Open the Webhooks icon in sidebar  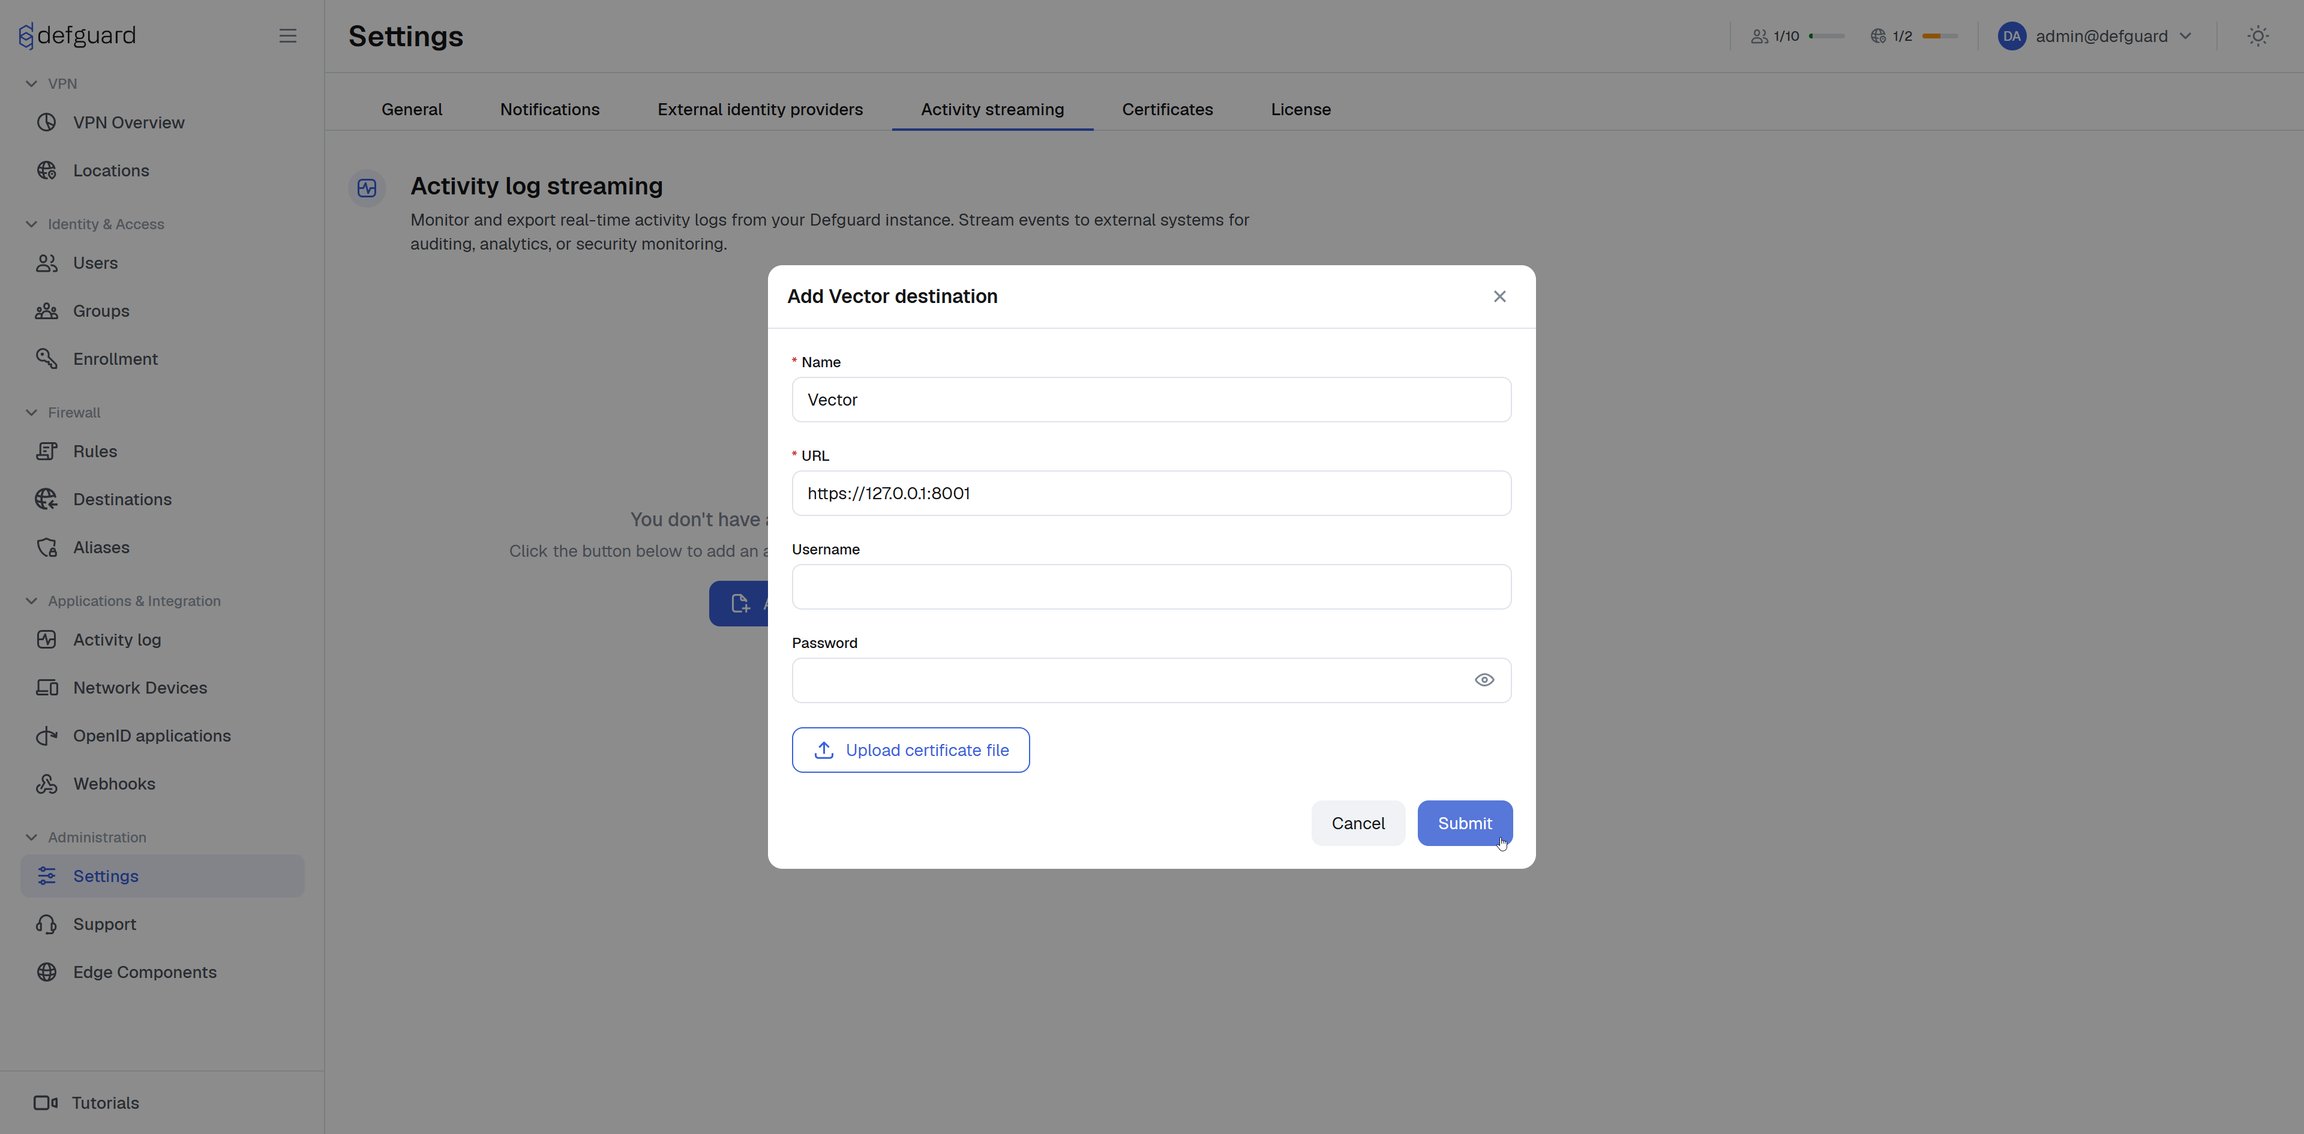tap(46, 784)
